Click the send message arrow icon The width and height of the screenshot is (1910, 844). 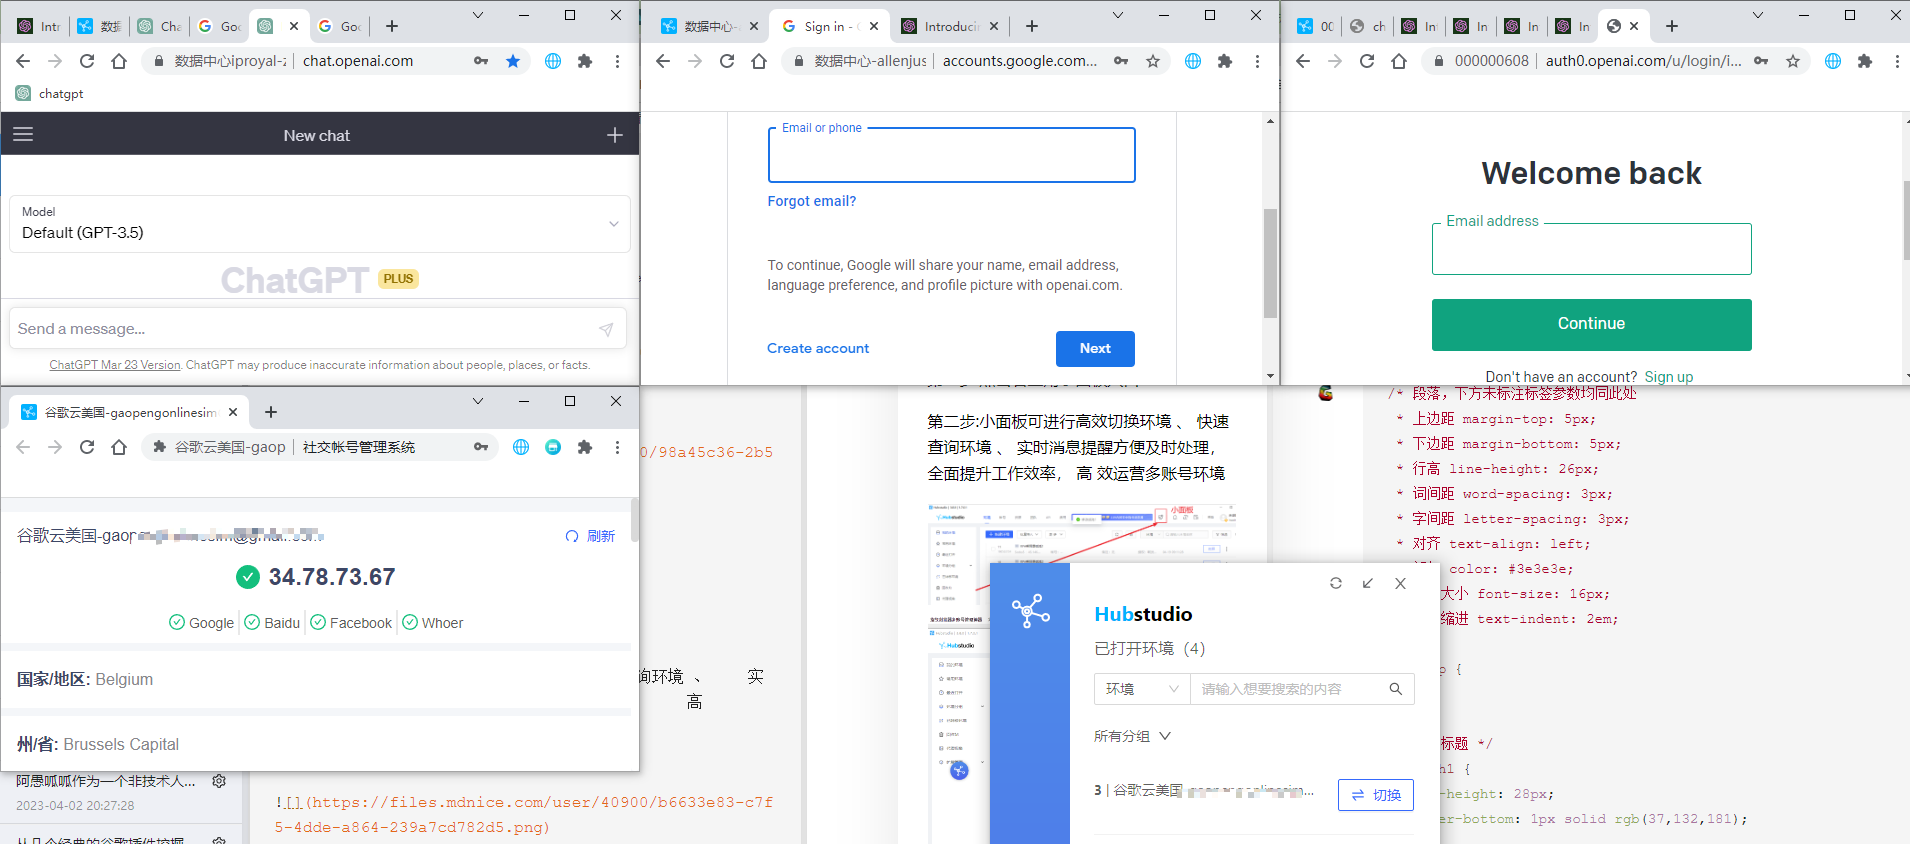(x=605, y=329)
